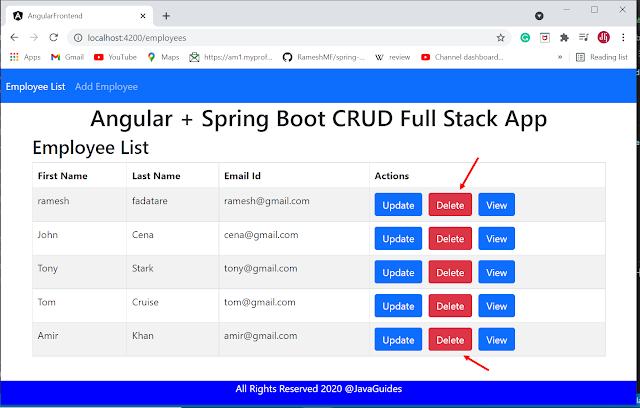
Task: Open the review bookmark
Action: click(392, 57)
